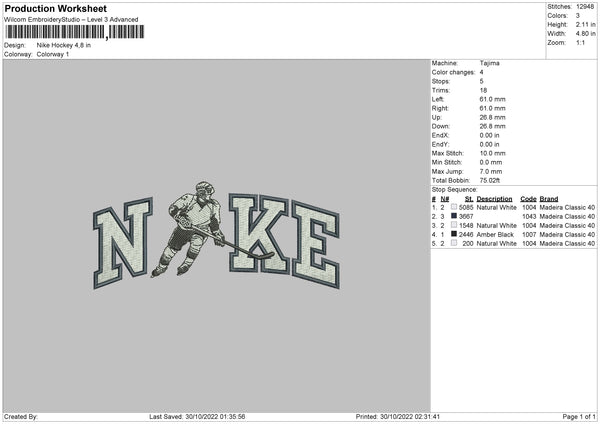This screenshot has height=424, width=600.
Task: Click the Machine value Tajima
Action: point(489,63)
